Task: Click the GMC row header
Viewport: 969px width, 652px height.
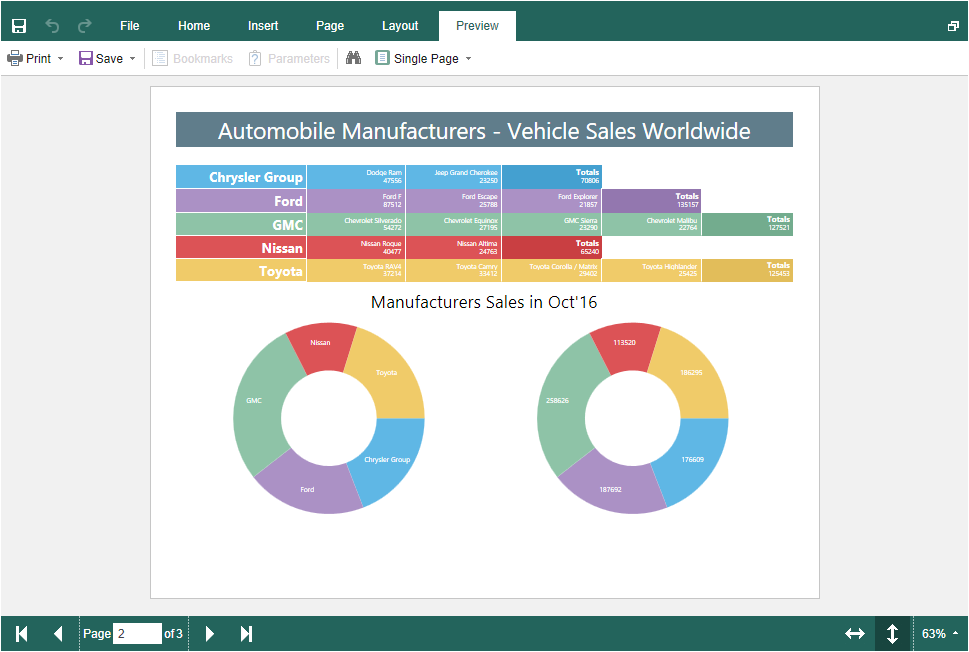Action: [241, 224]
